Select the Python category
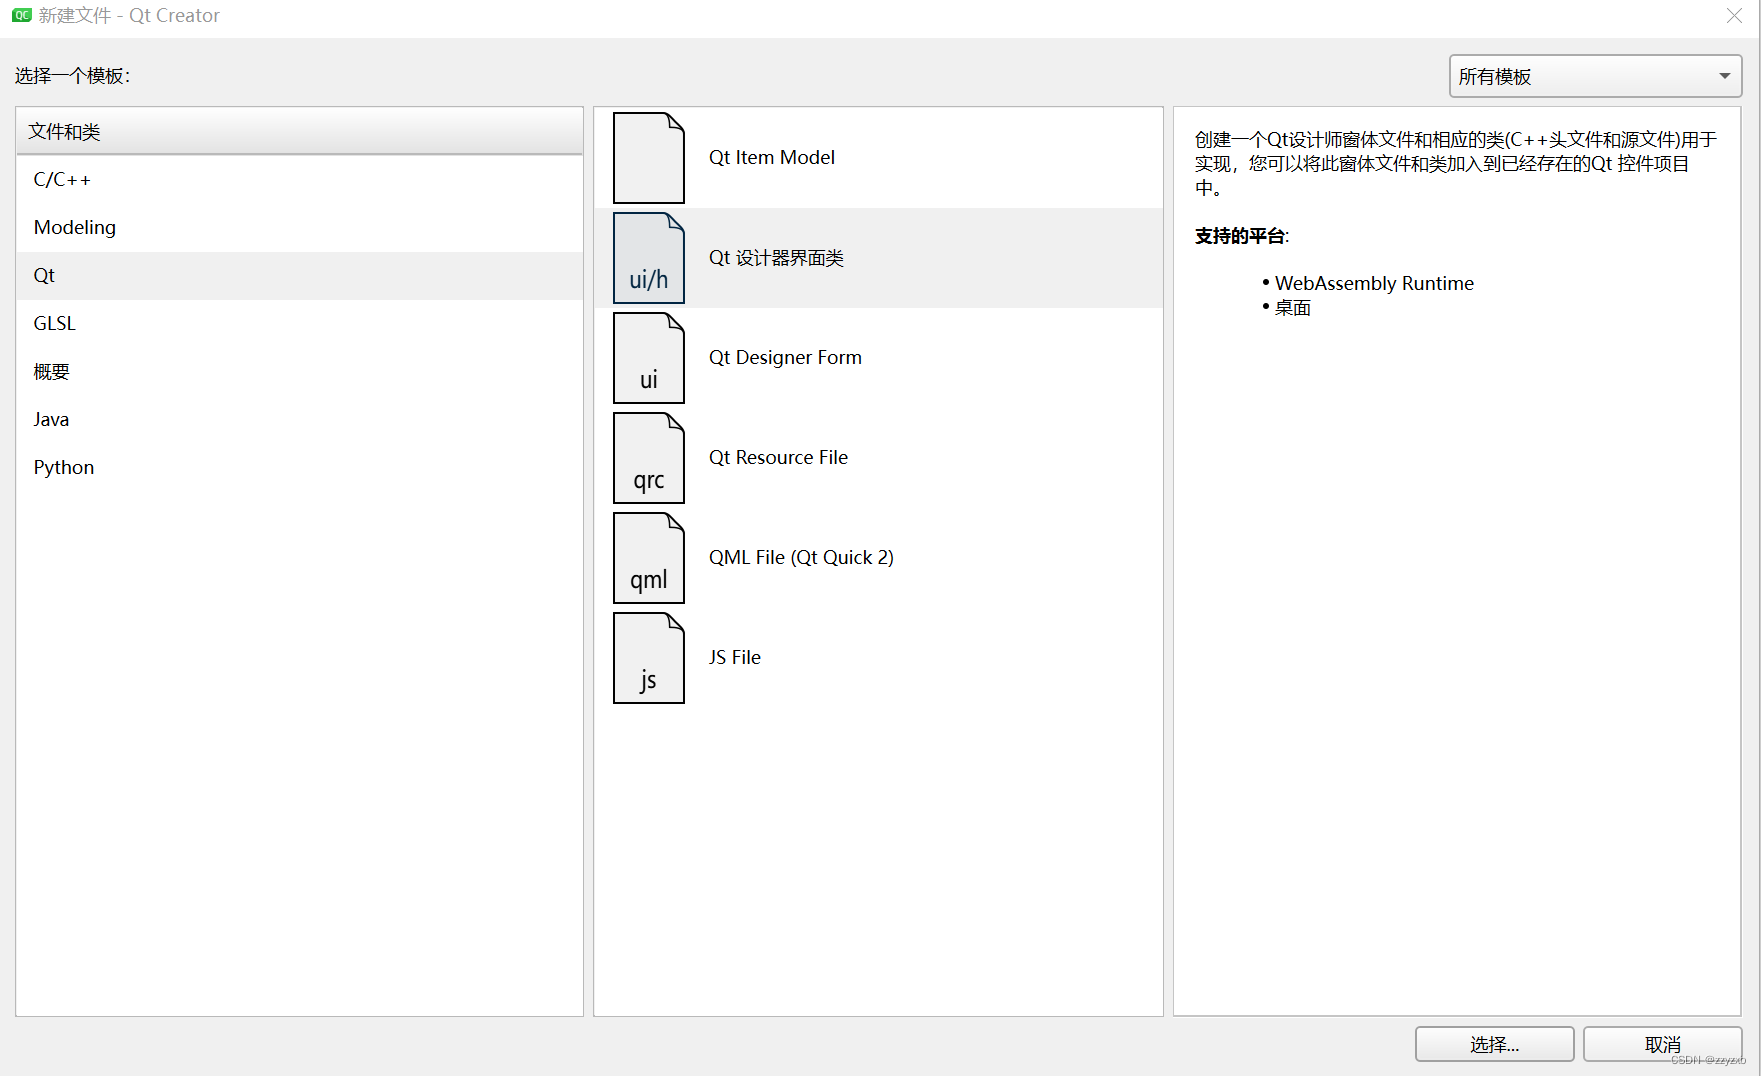This screenshot has width=1761, height=1076. pos(299,468)
